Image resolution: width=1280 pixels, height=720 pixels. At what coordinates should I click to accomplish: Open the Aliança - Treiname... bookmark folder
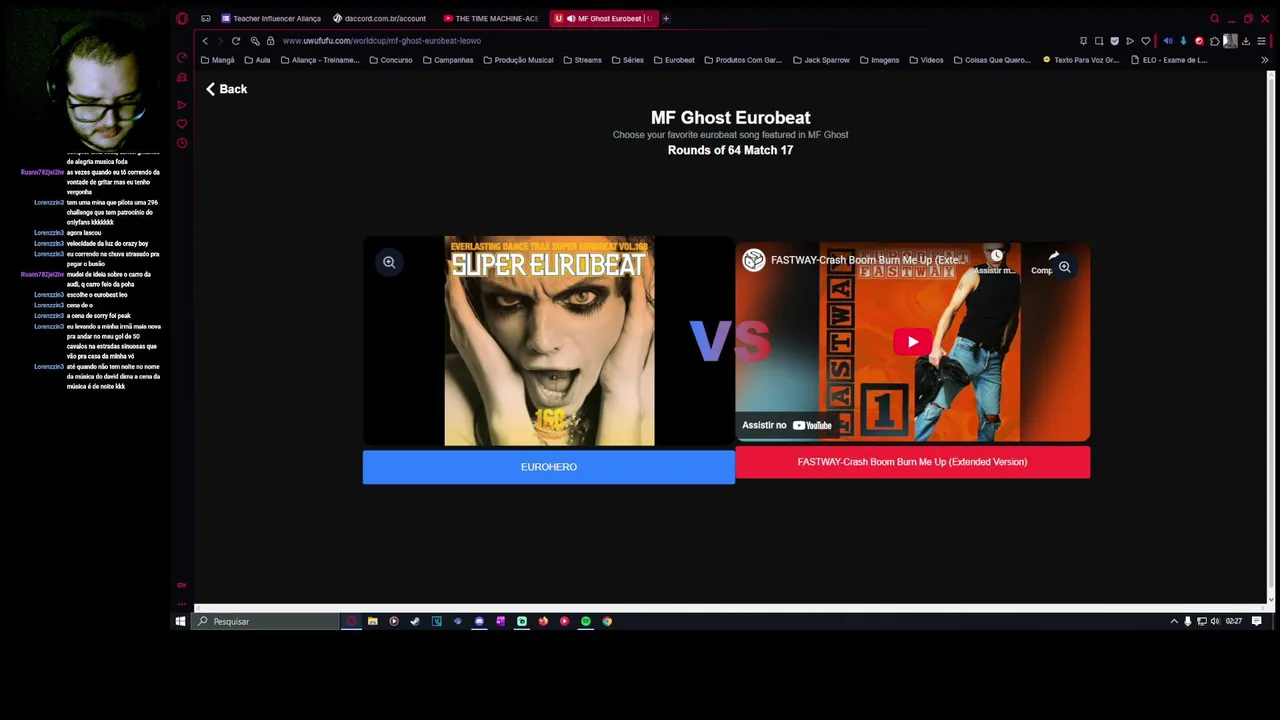tap(319, 60)
